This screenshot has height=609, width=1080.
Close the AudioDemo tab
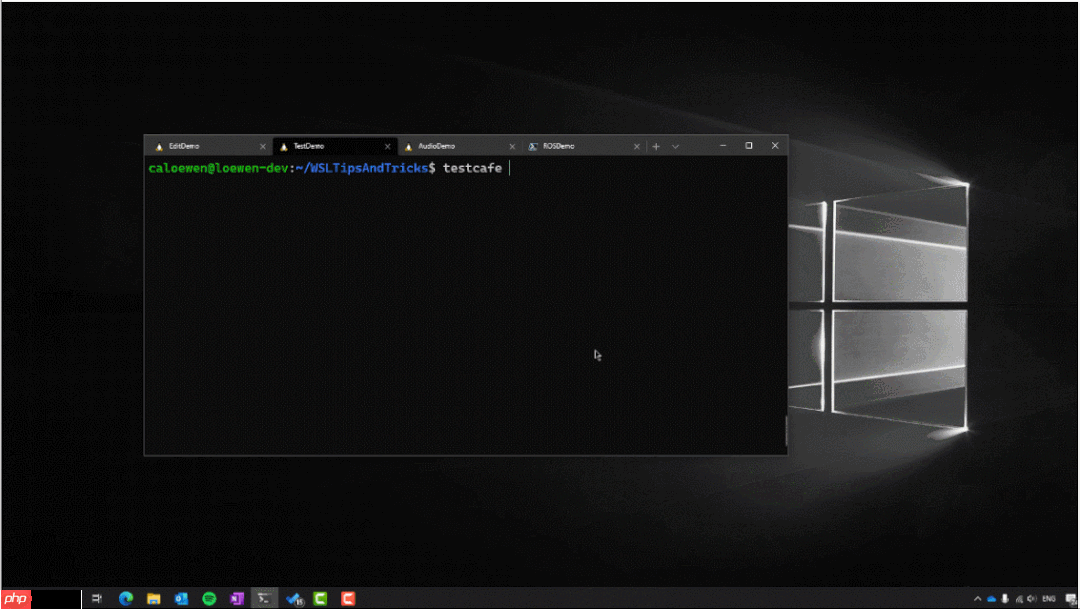513,146
